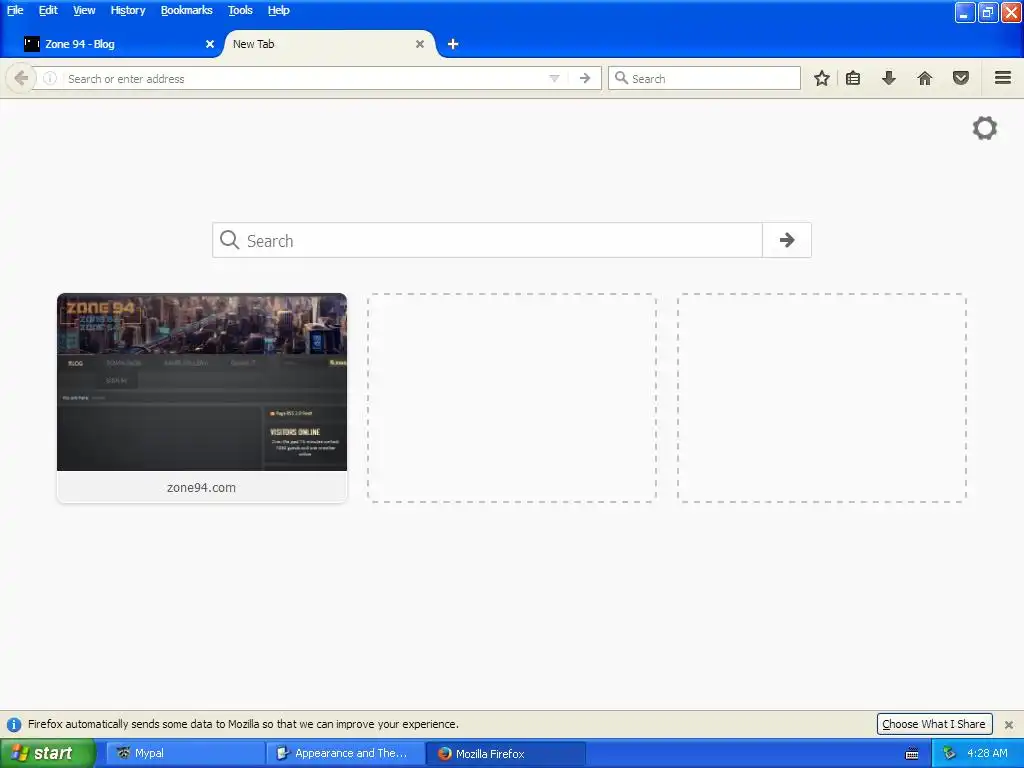Switch to Appearance and Themes taskbar item
The image size is (1024, 768).
(345, 754)
